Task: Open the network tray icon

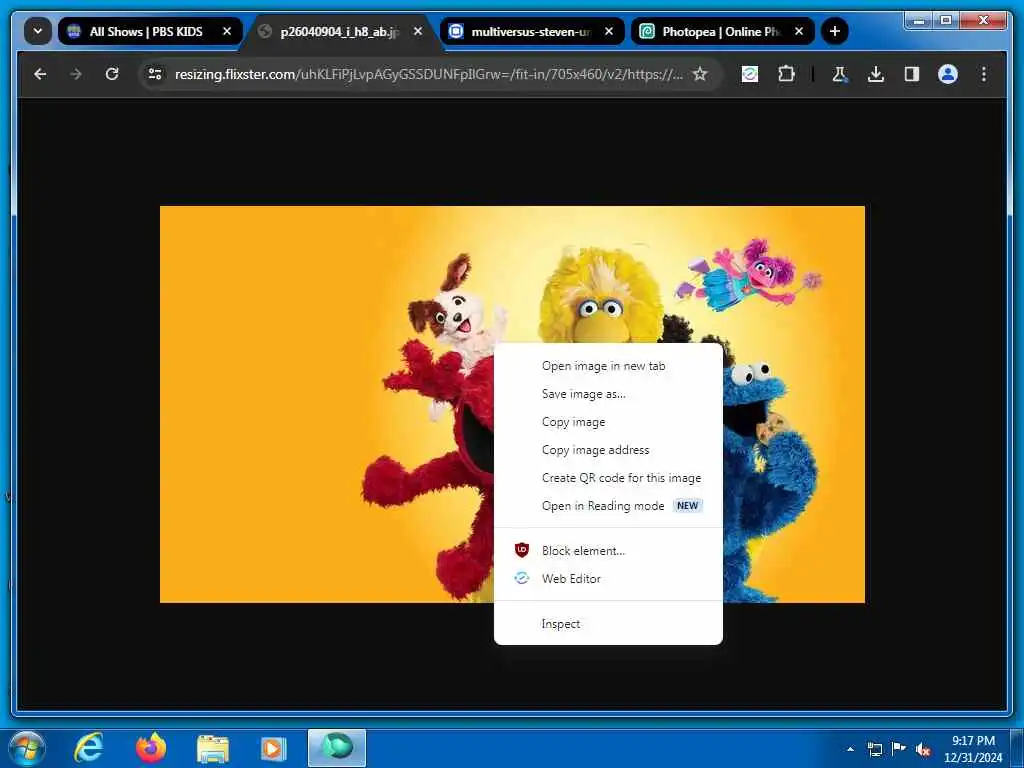Action: (x=874, y=749)
